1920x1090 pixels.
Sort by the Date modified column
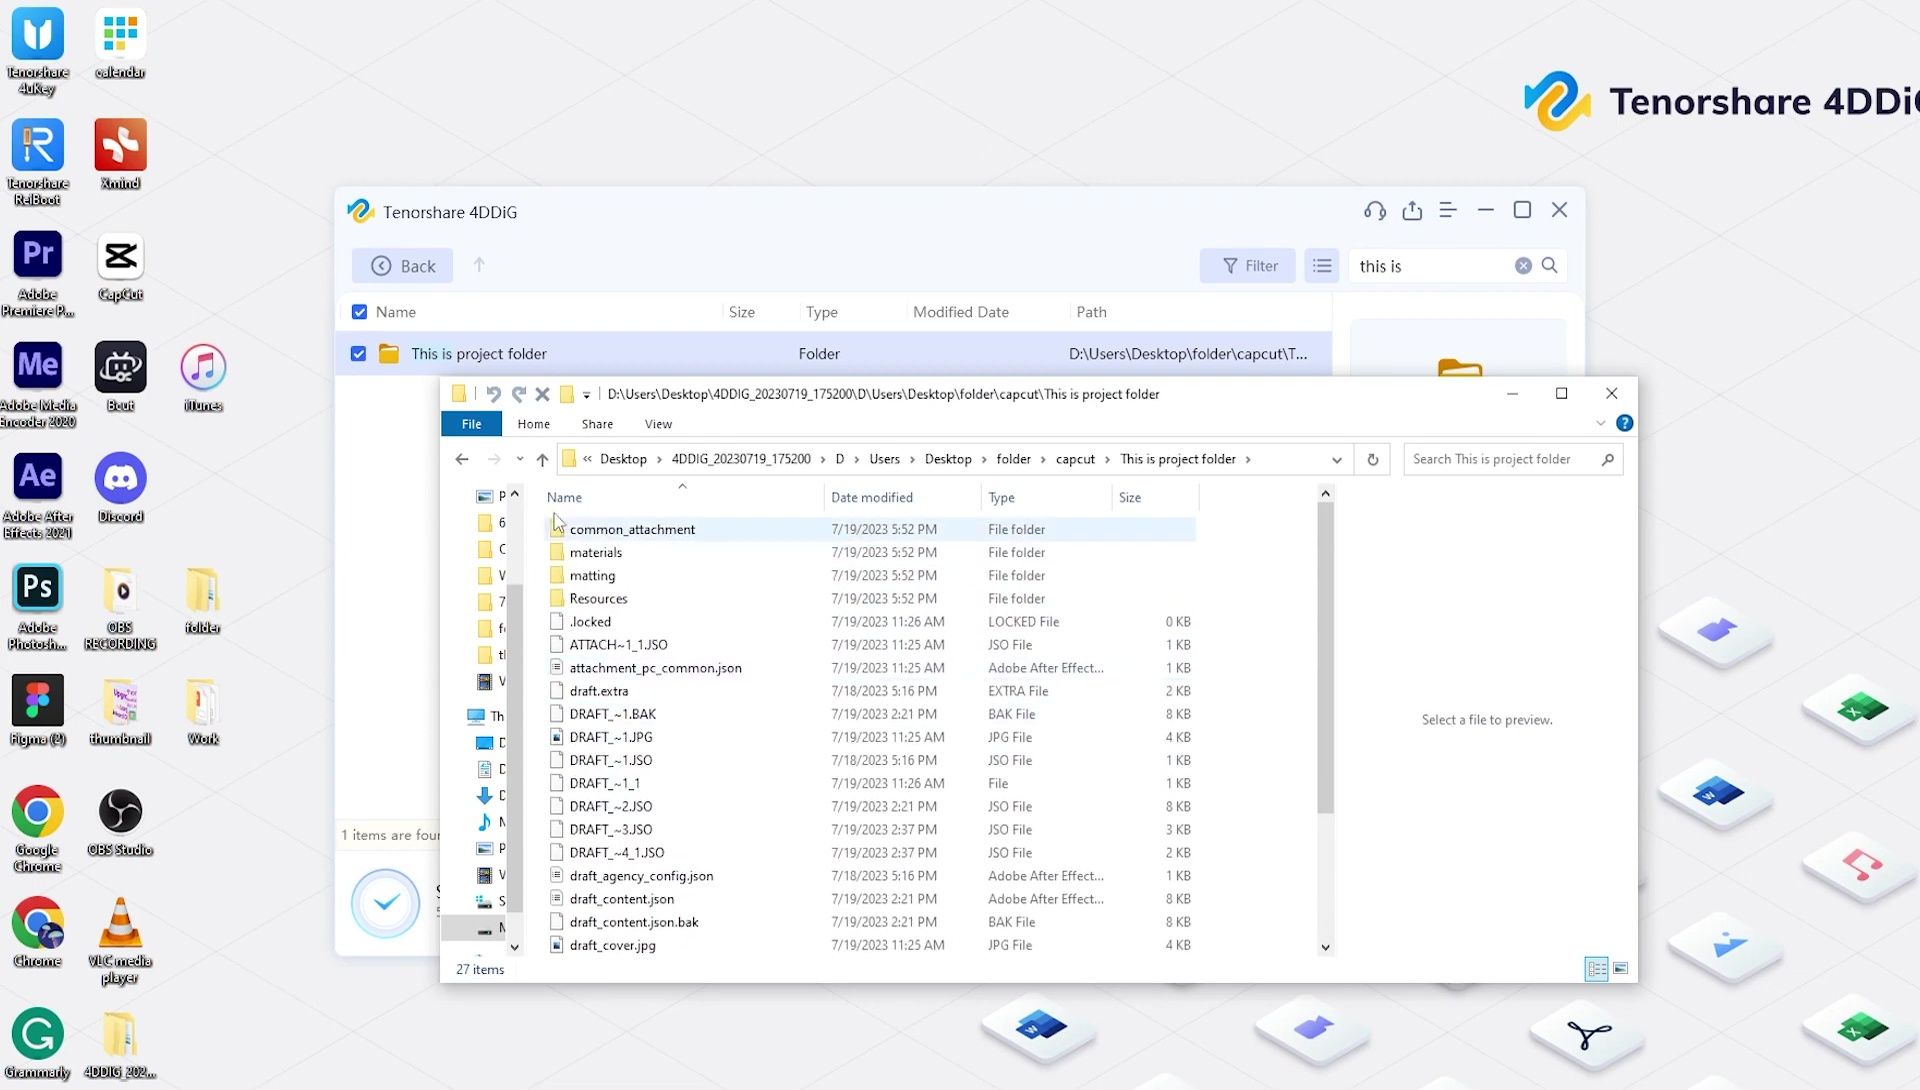(872, 497)
